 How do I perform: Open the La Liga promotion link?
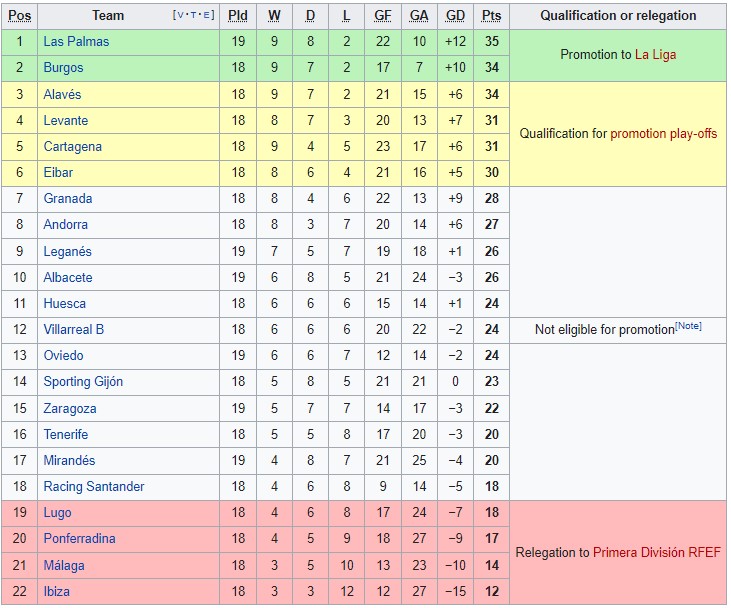pyautogui.click(x=655, y=55)
